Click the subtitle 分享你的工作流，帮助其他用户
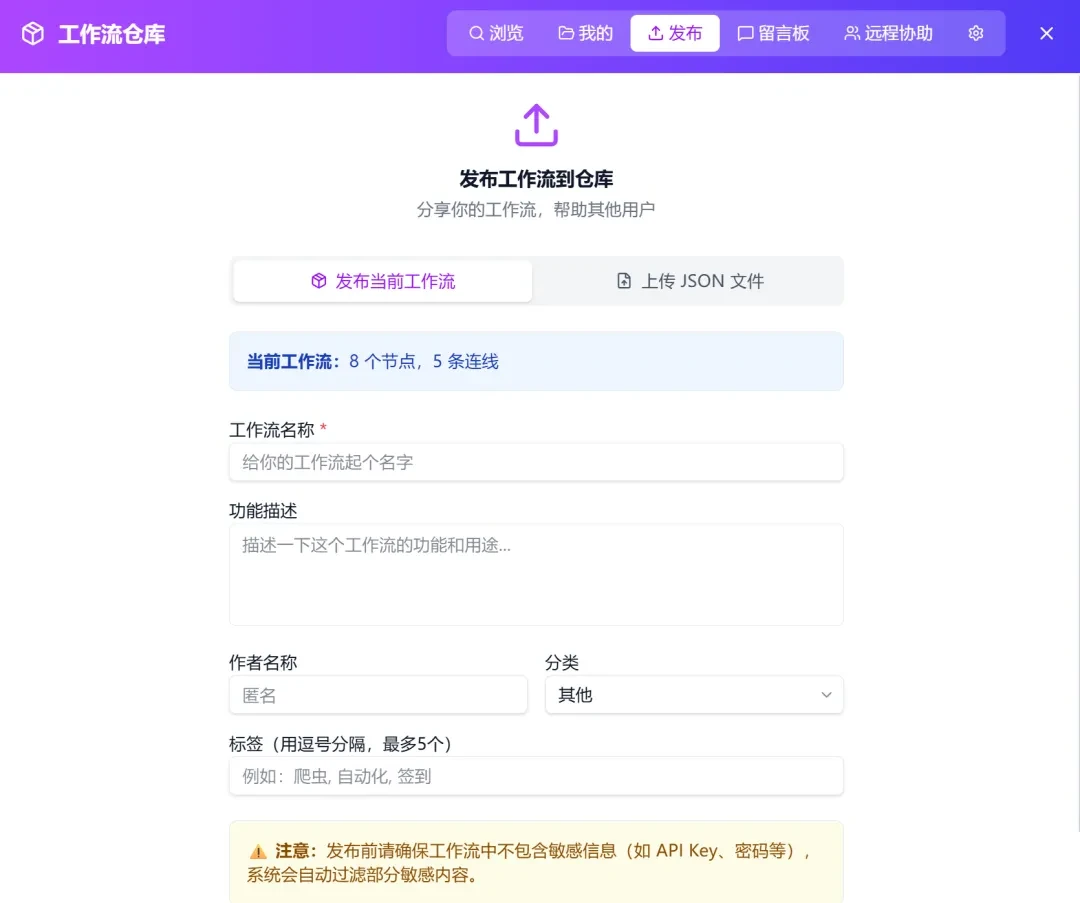 point(535,209)
